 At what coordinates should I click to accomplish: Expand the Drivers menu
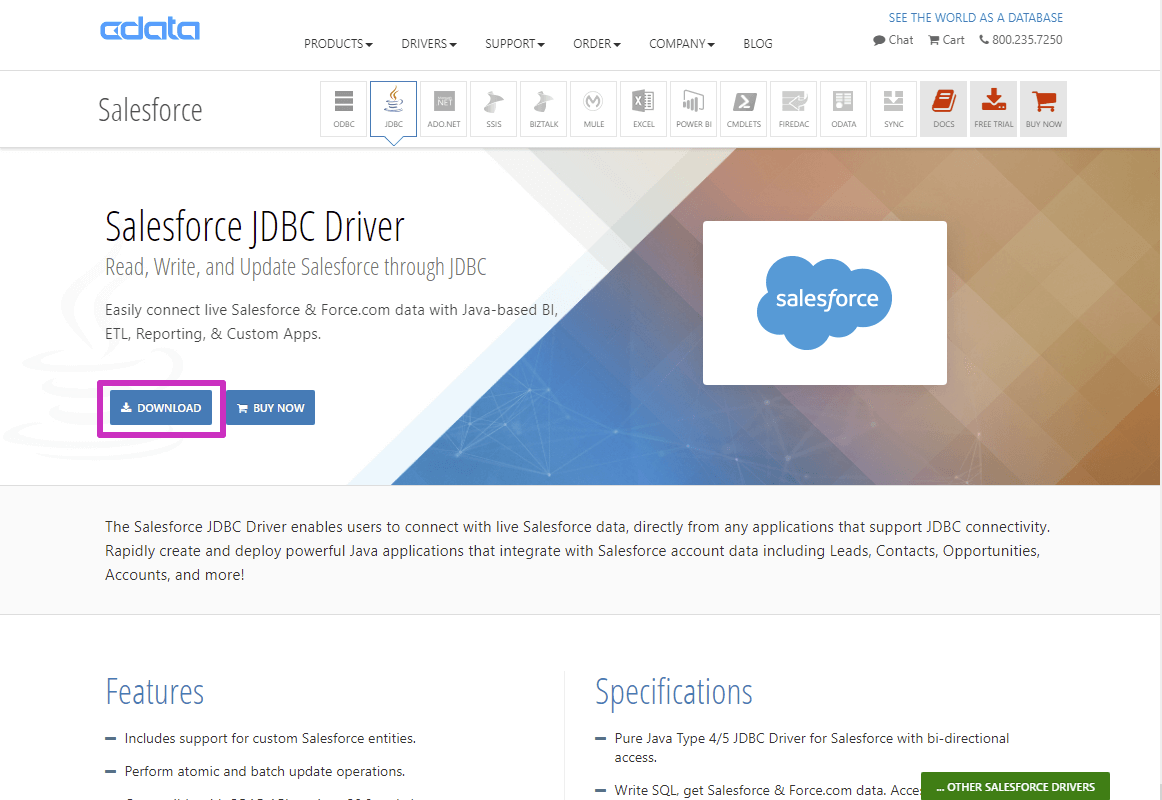pyautogui.click(x=429, y=44)
